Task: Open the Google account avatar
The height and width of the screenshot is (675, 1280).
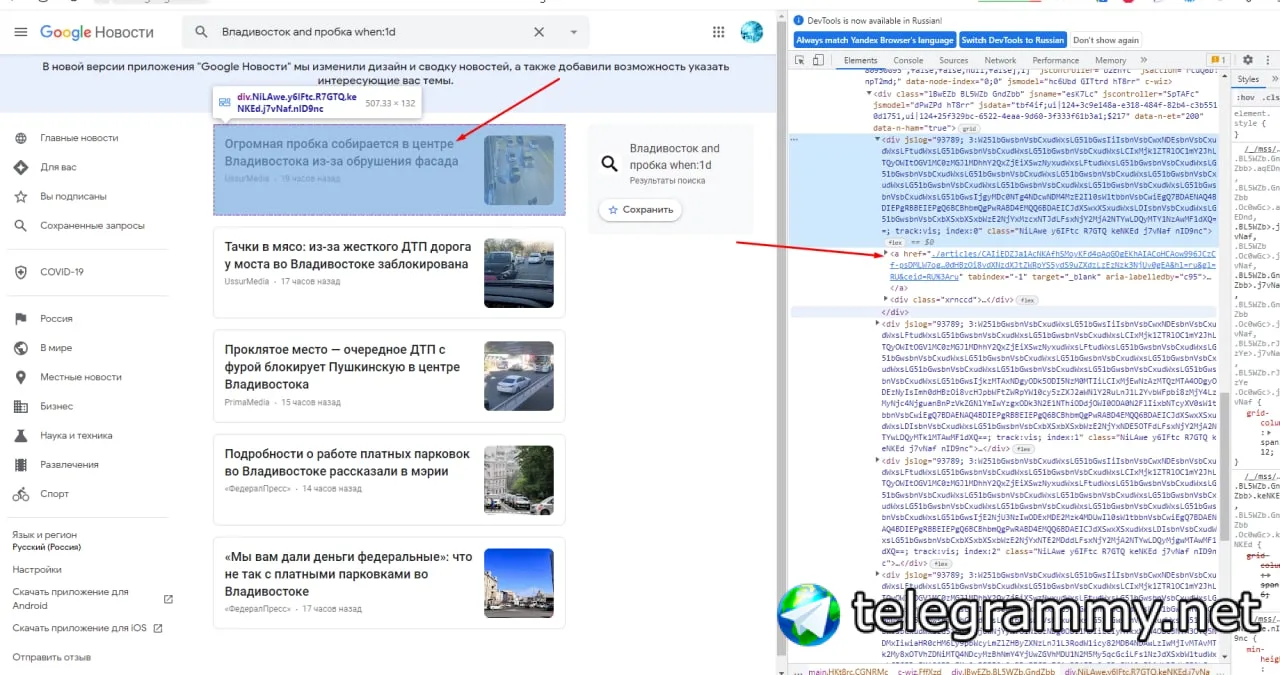Action: pos(752,32)
